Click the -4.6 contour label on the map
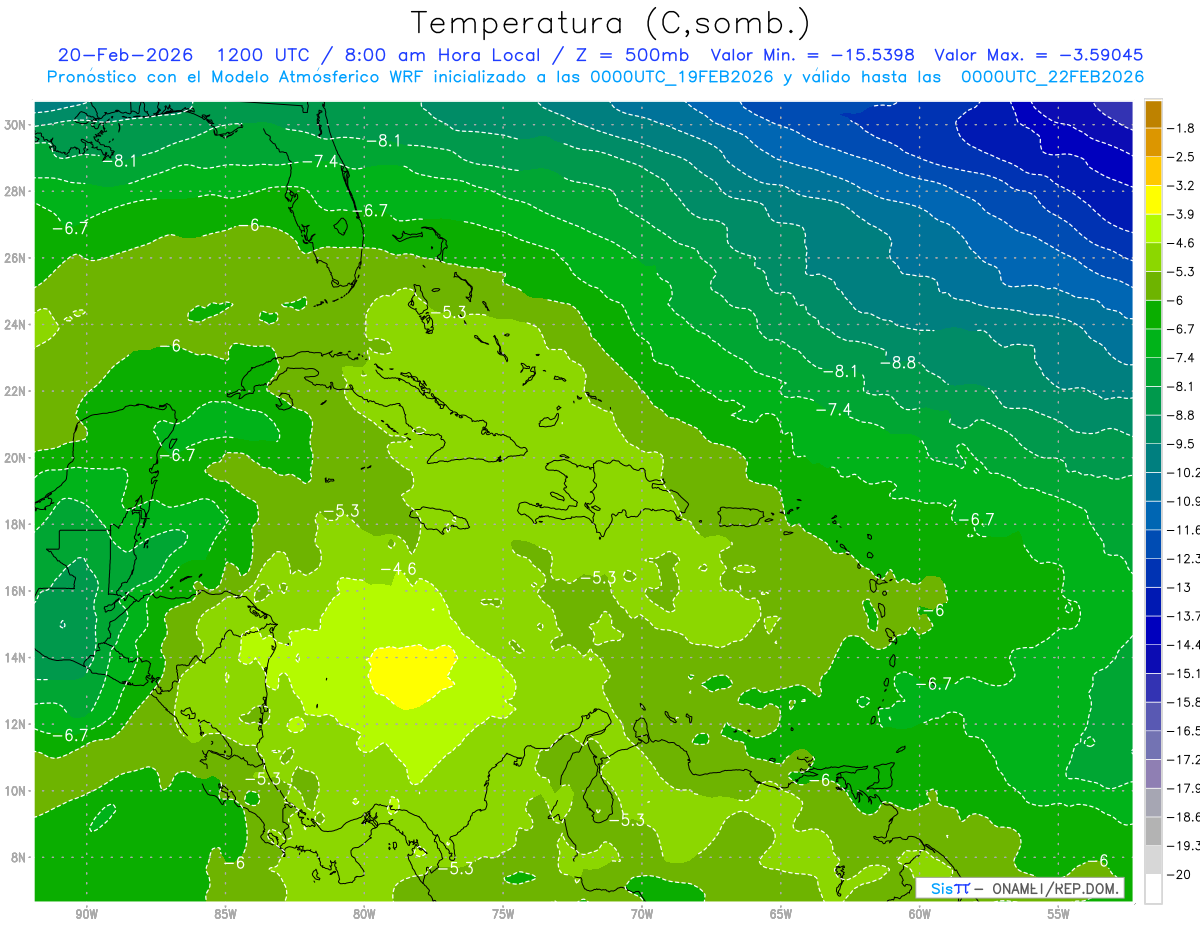The image size is (1200, 927). point(398,569)
